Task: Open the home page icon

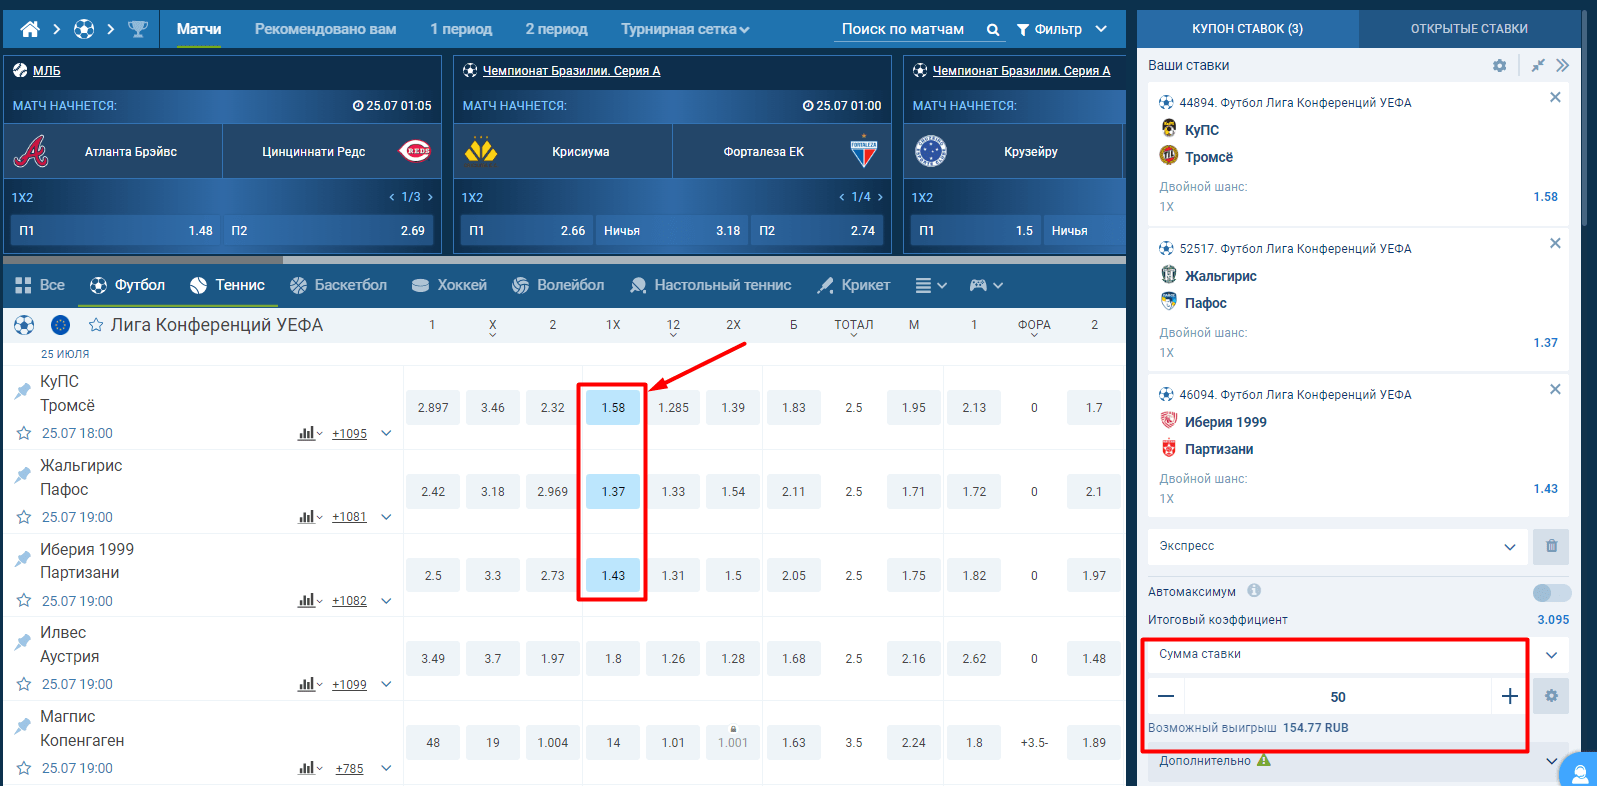Action: pos(30,29)
